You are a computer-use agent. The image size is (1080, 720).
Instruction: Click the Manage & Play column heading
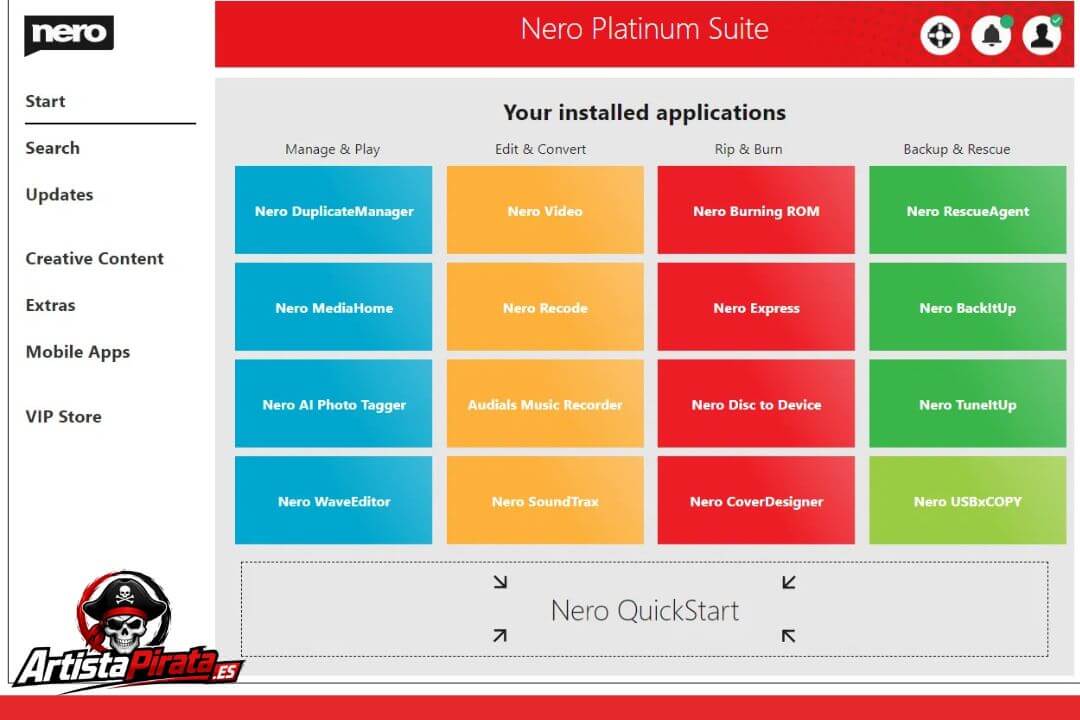[333, 149]
